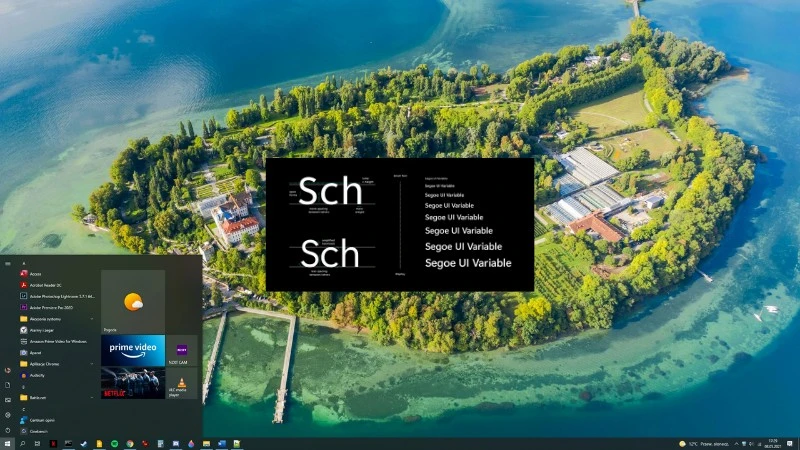Screen dimensions: 800x450
Task: Open the user account avatar in Start
Action: (8, 370)
